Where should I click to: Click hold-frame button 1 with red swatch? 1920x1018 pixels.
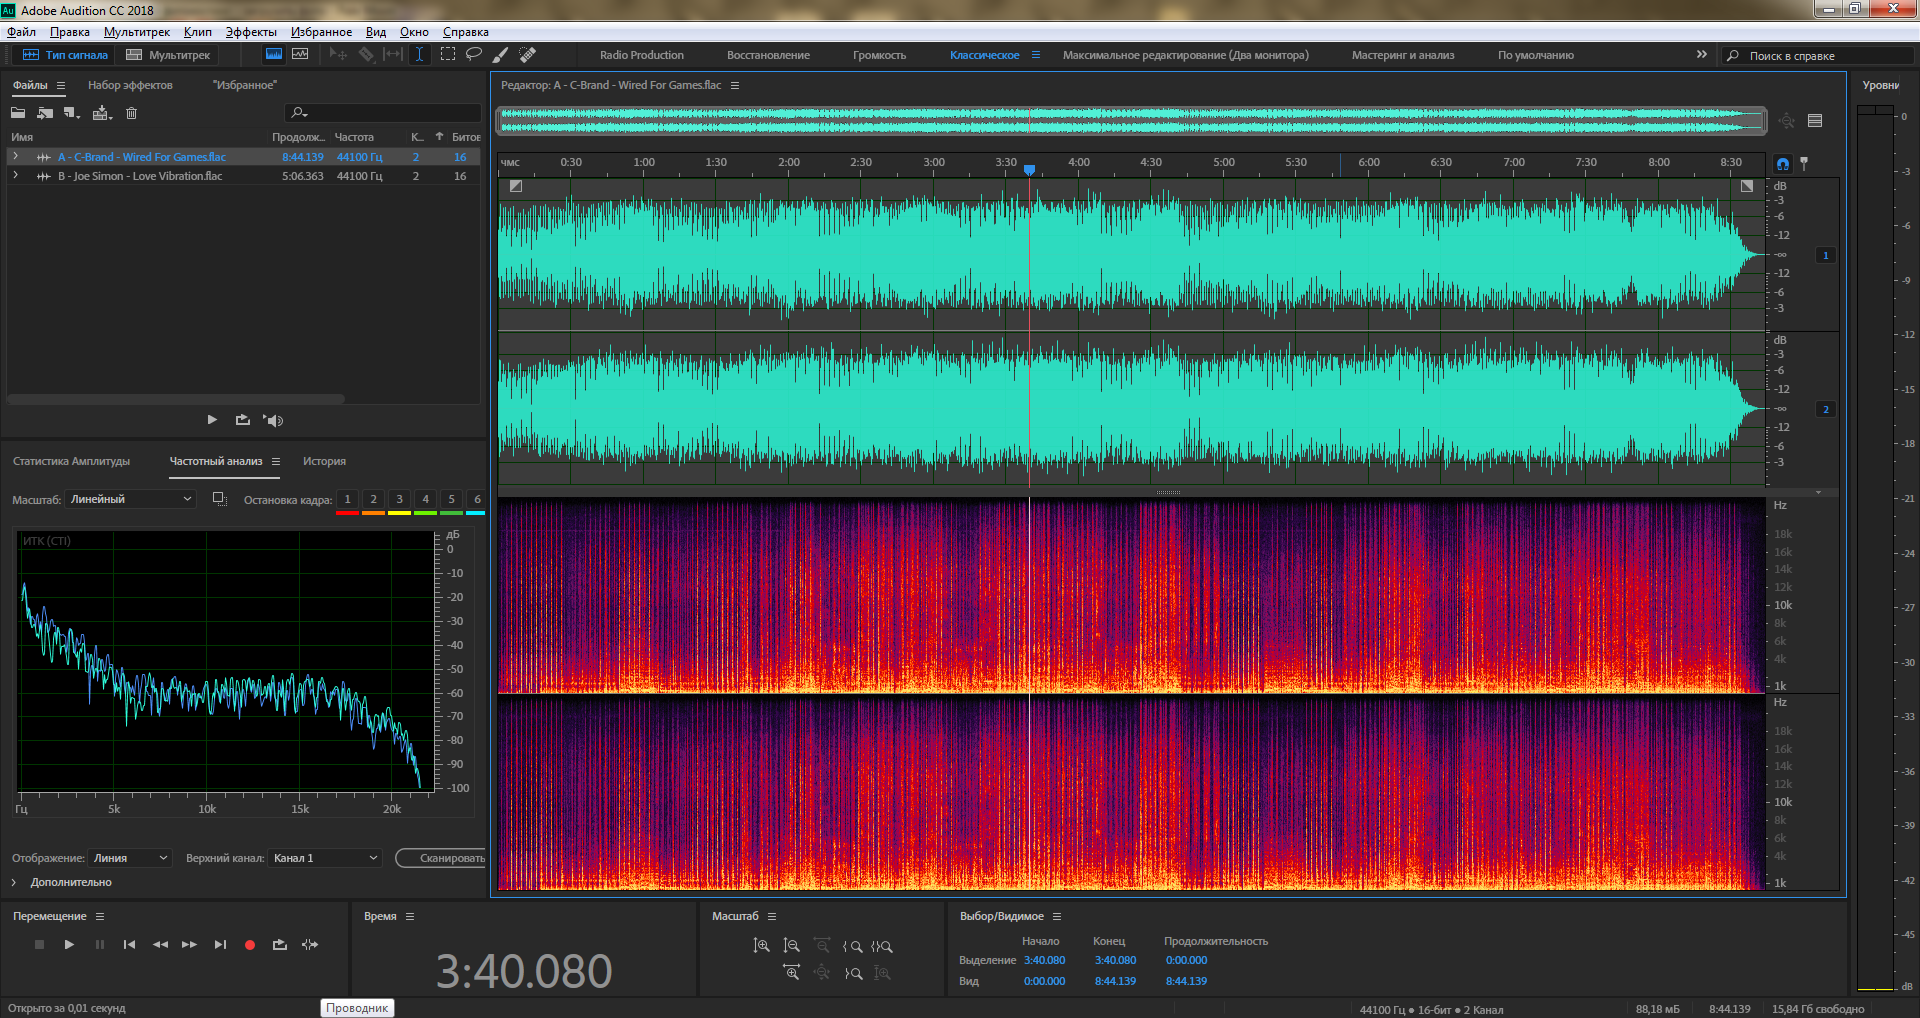tap(347, 500)
